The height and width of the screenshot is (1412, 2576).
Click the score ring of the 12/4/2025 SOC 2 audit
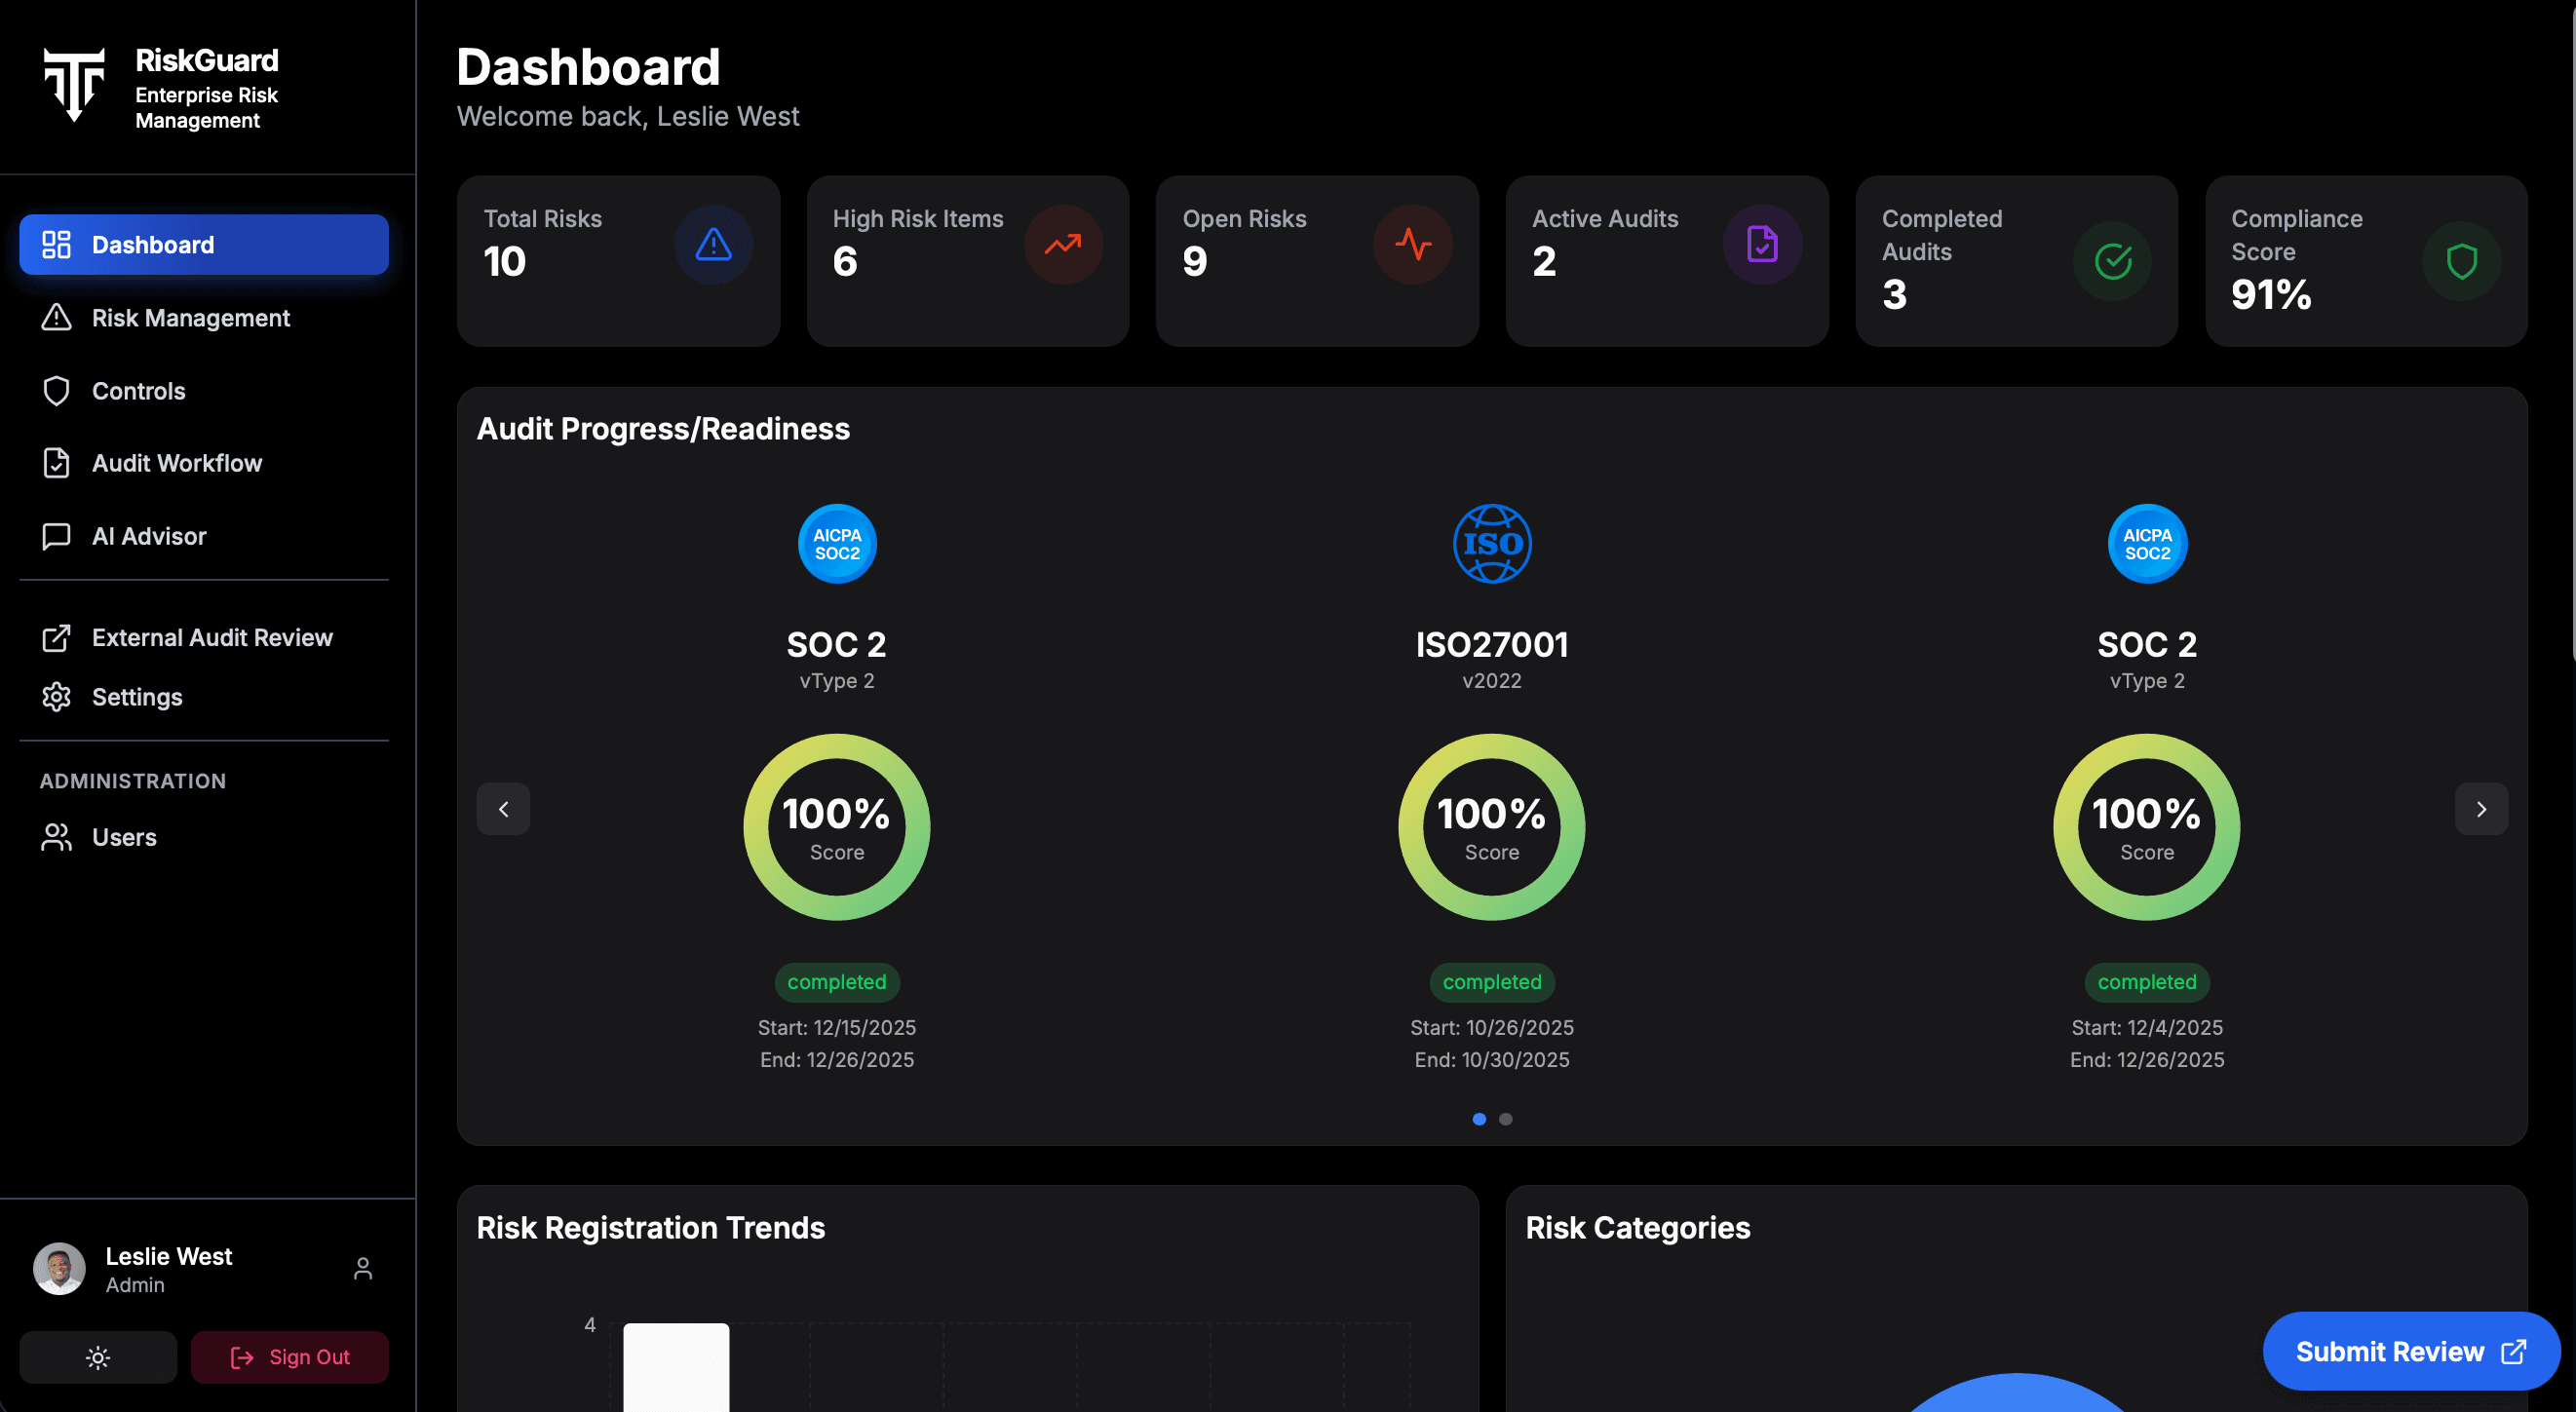click(x=2147, y=827)
